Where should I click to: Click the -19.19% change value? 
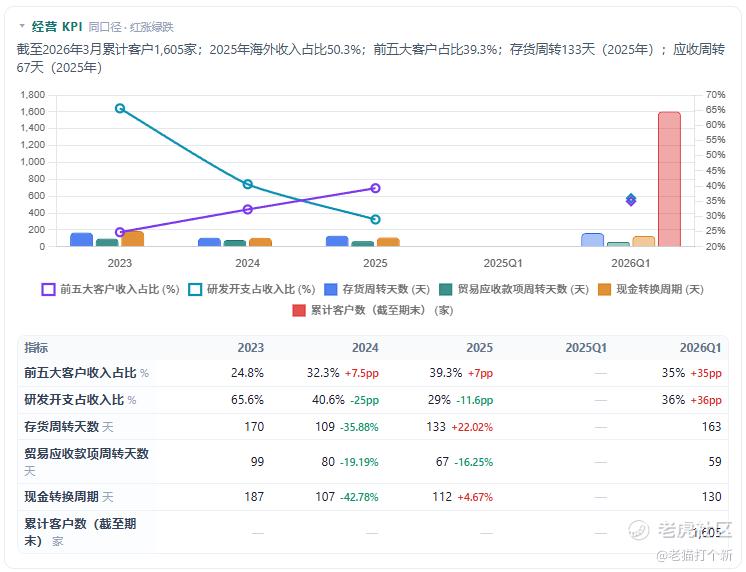tap(359, 462)
